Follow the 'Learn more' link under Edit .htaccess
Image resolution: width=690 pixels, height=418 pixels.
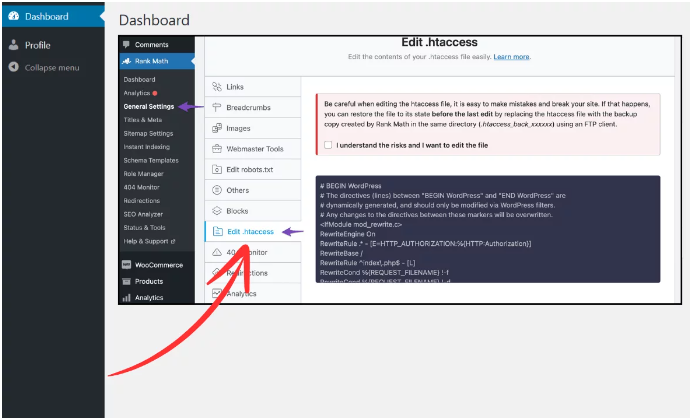coord(511,57)
